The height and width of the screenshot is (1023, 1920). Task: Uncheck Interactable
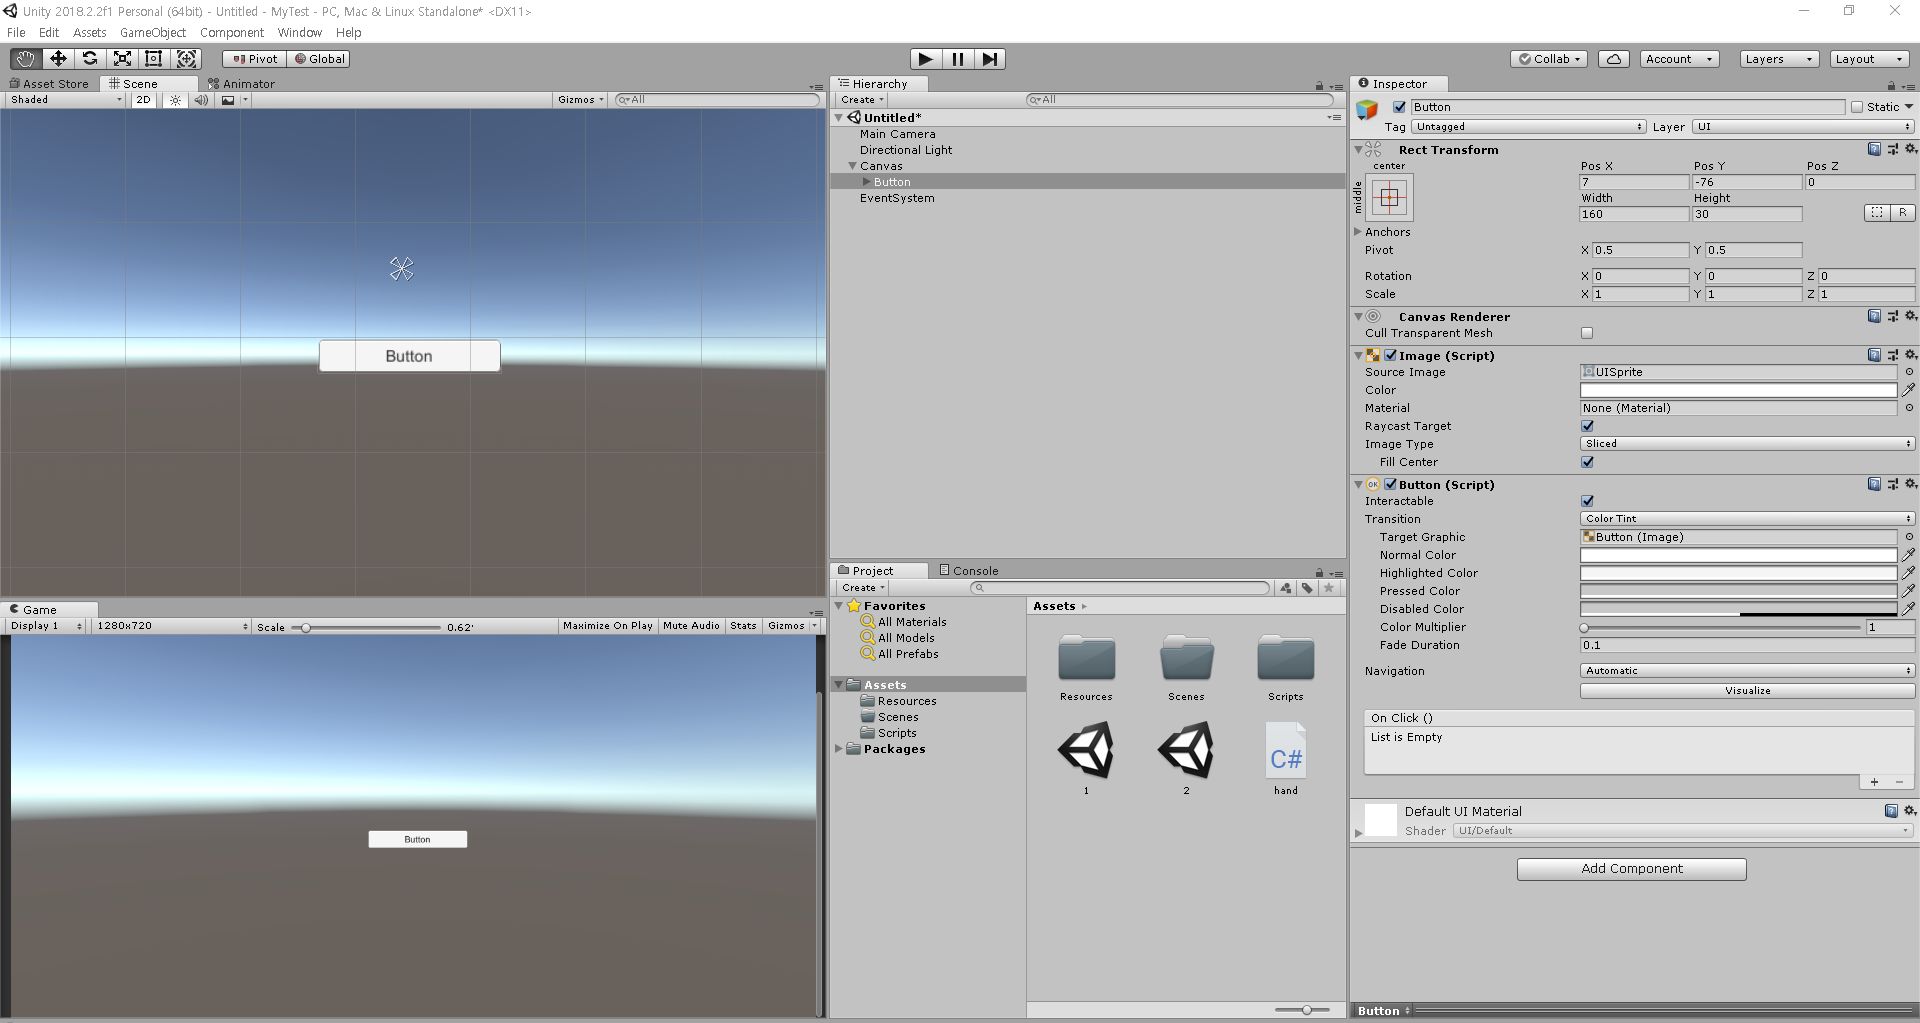1587,501
